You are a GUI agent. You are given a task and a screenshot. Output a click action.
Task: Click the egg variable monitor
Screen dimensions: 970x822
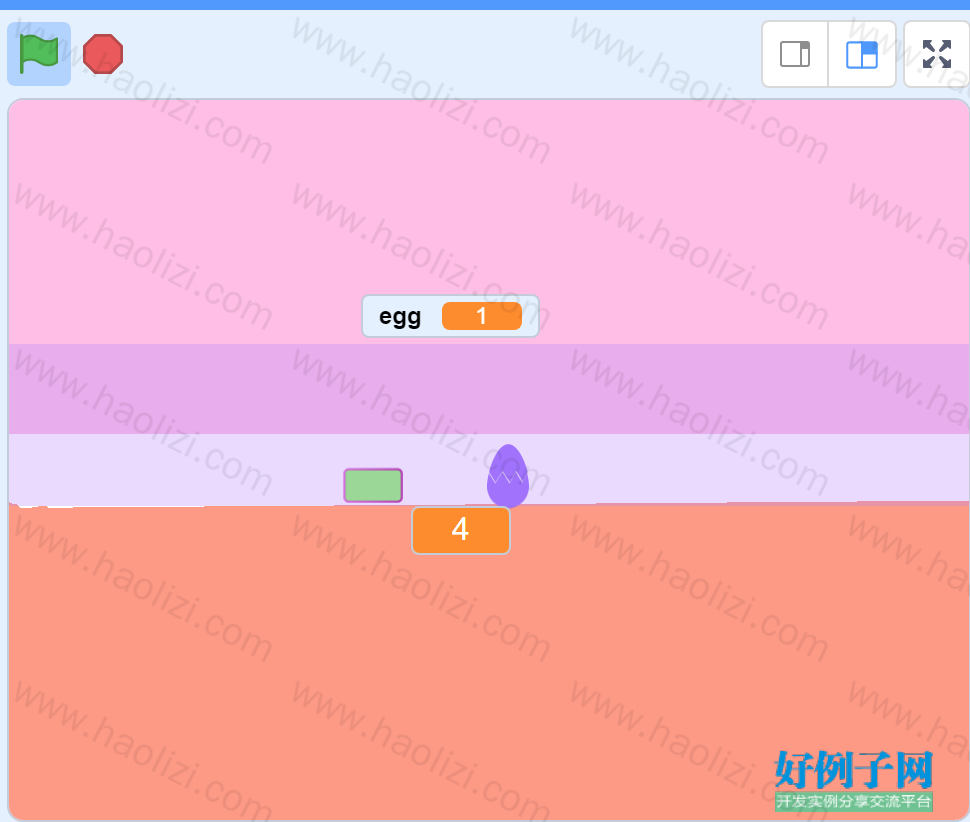[x=450, y=316]
